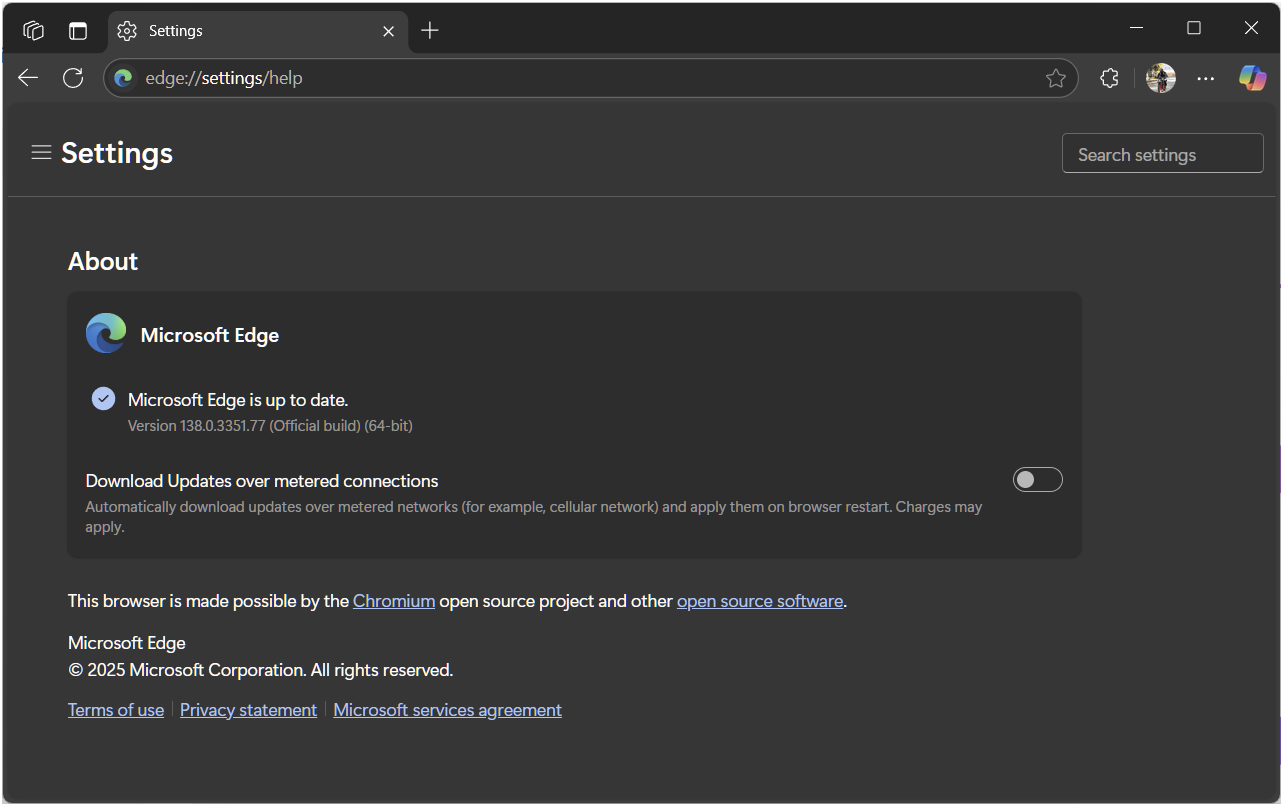Click the 'Microsoft Edge is up to date.' text
The height and width of the screenshot is (806, 1283).
tap(238, 400)
